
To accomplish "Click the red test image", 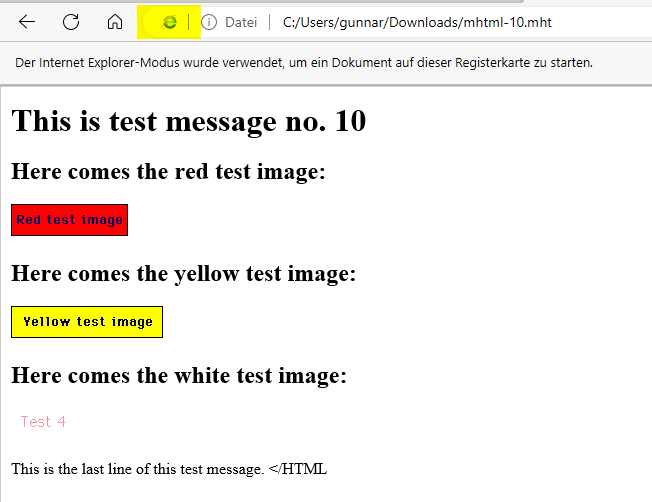I will pos(69,220).
